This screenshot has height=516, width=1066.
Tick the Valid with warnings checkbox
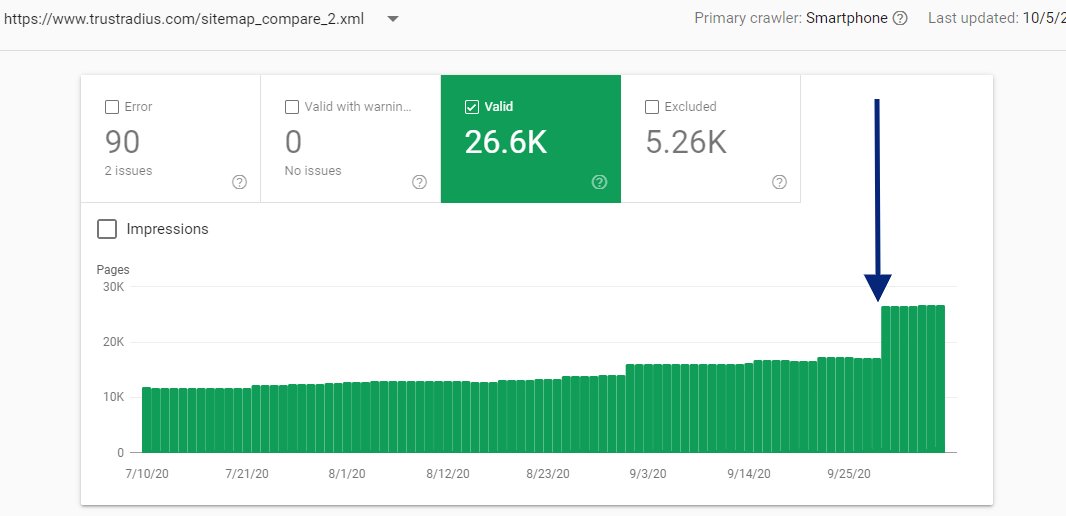292,107
